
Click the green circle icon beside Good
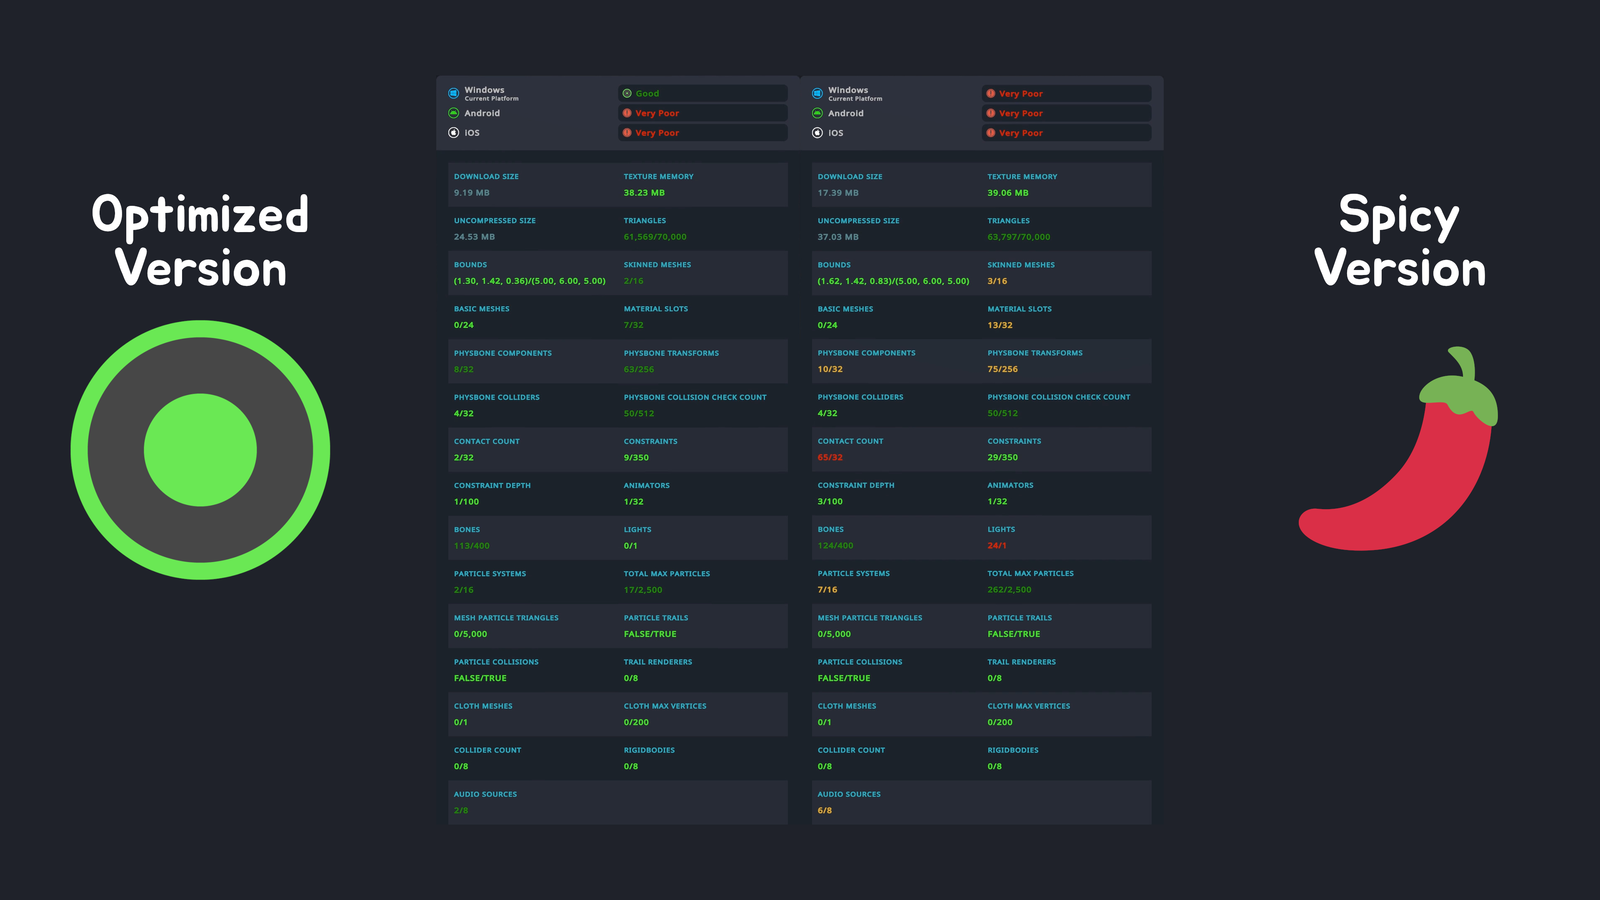coord(627,93)
